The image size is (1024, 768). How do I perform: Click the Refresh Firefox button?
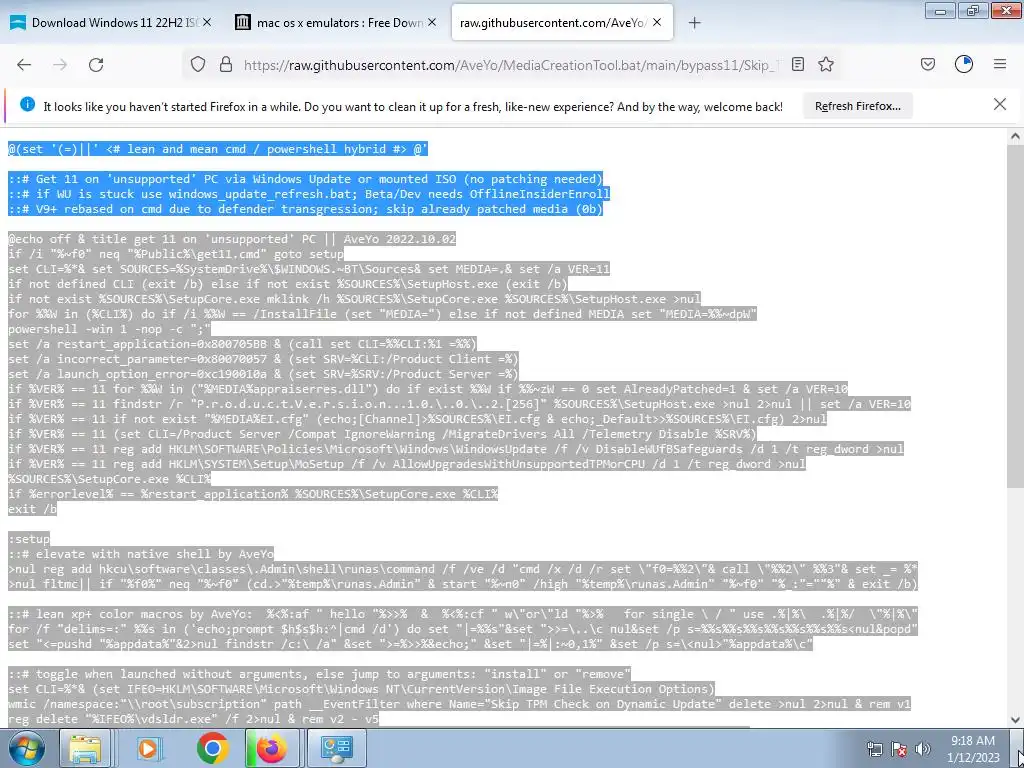[x=857, y=106]
